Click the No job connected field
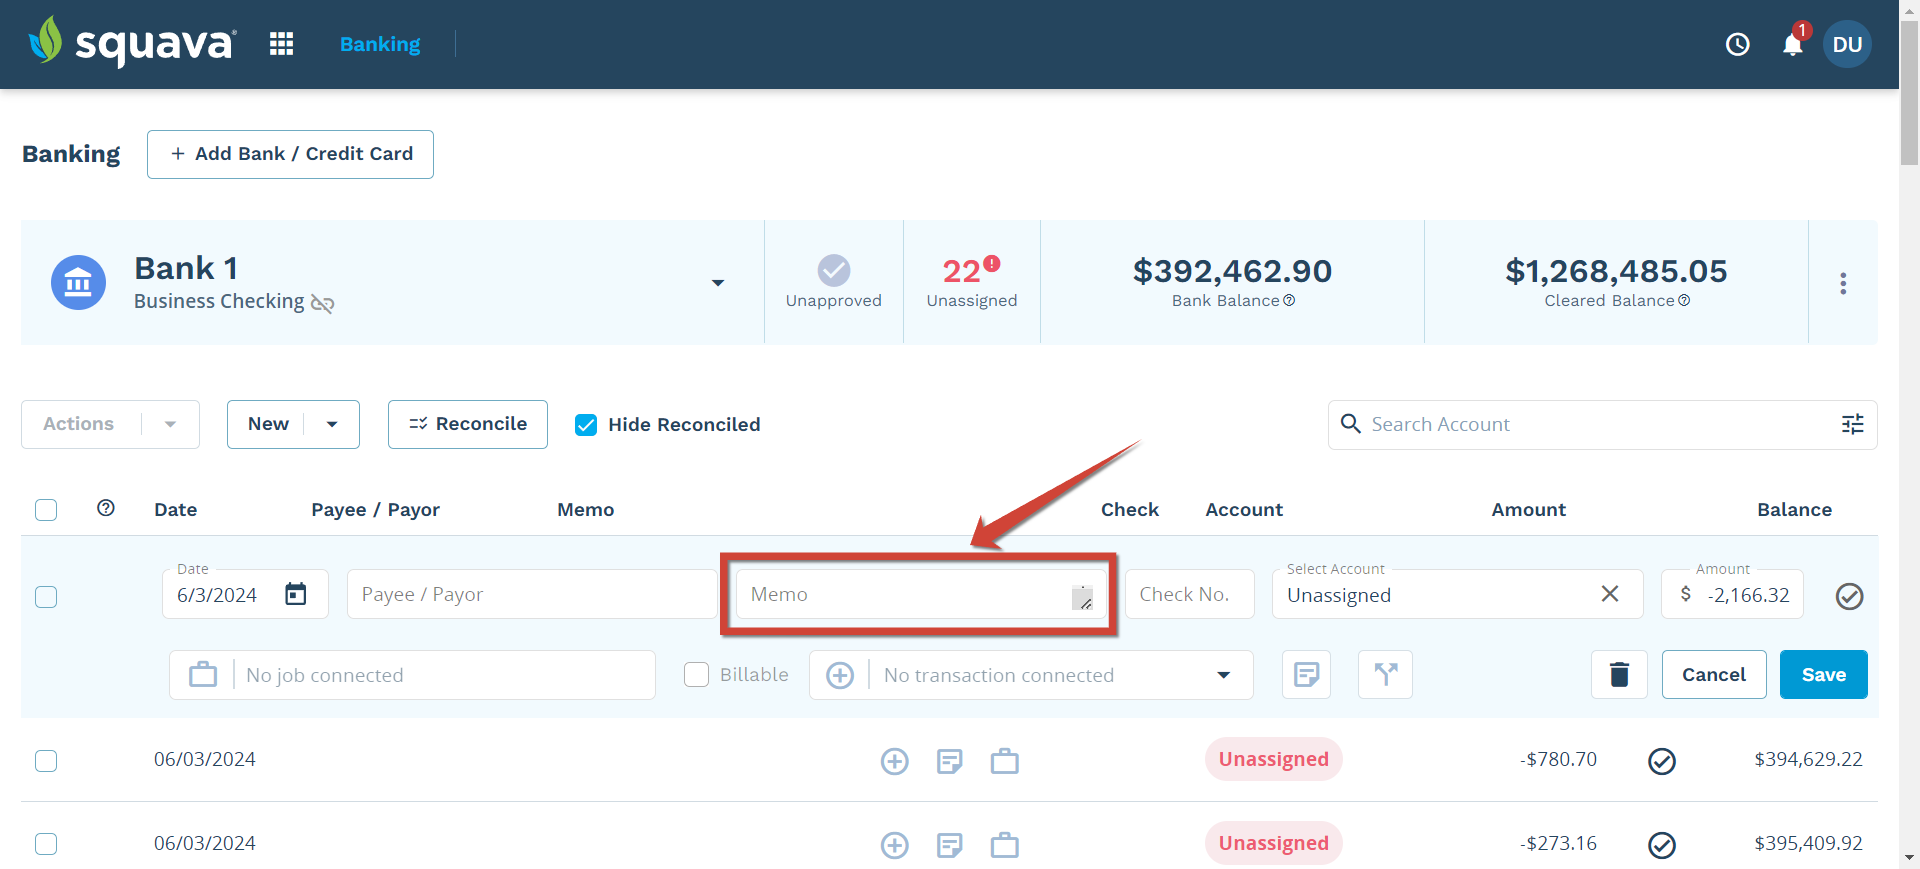 (412, 675)
